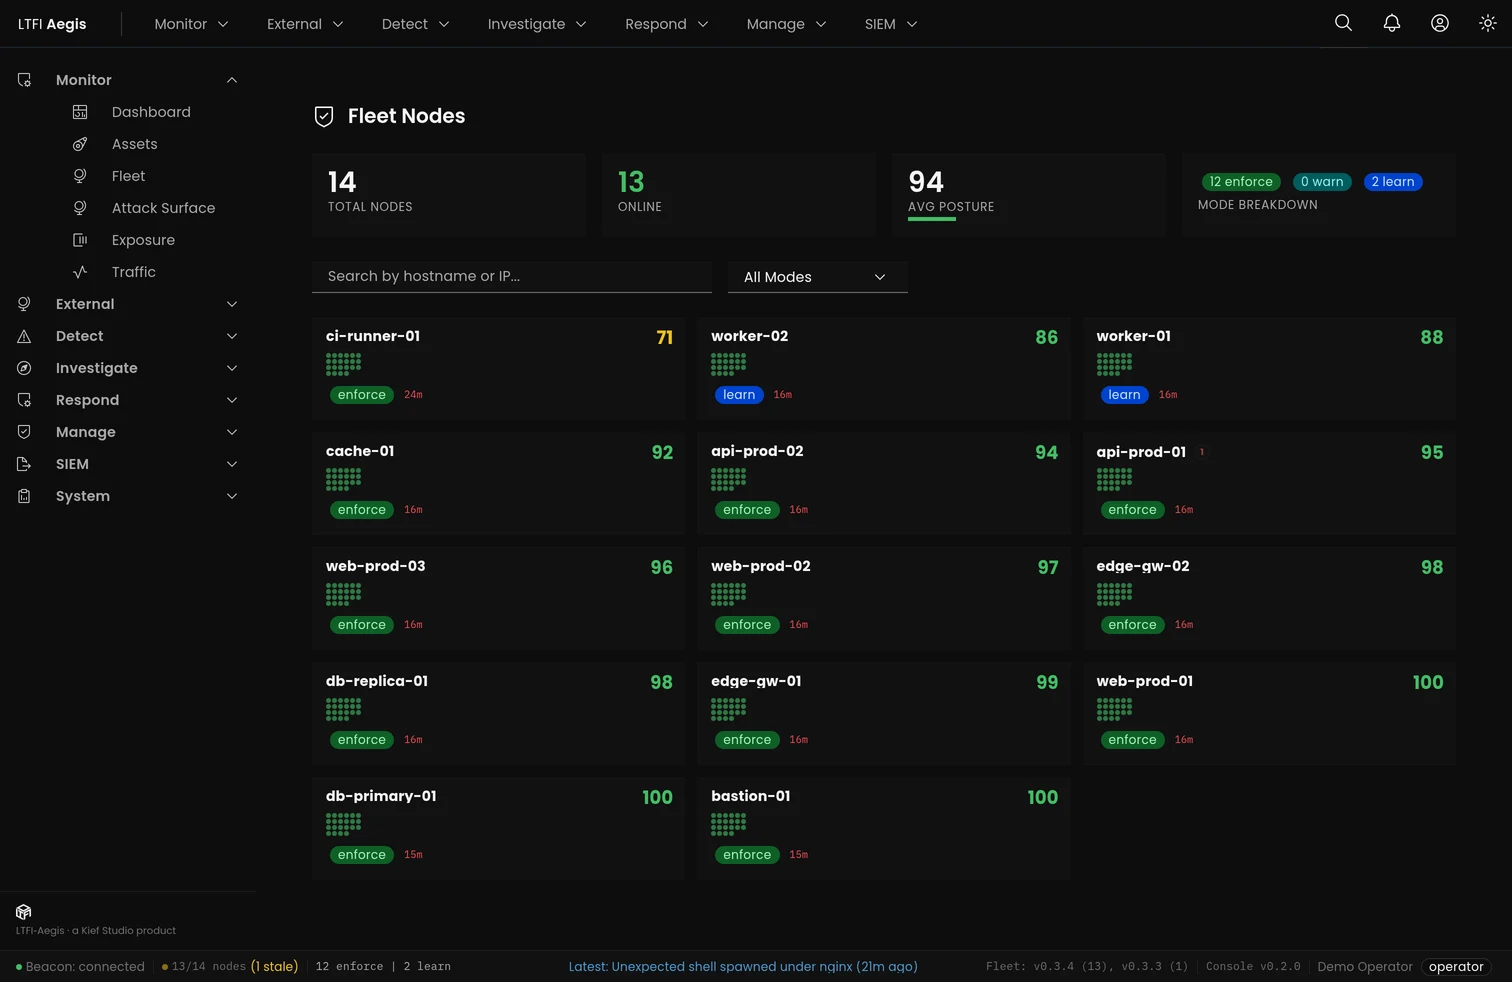Click the Attack Surface sidebar icon
Screen dimensions: 1512x982
coord(80,208)
